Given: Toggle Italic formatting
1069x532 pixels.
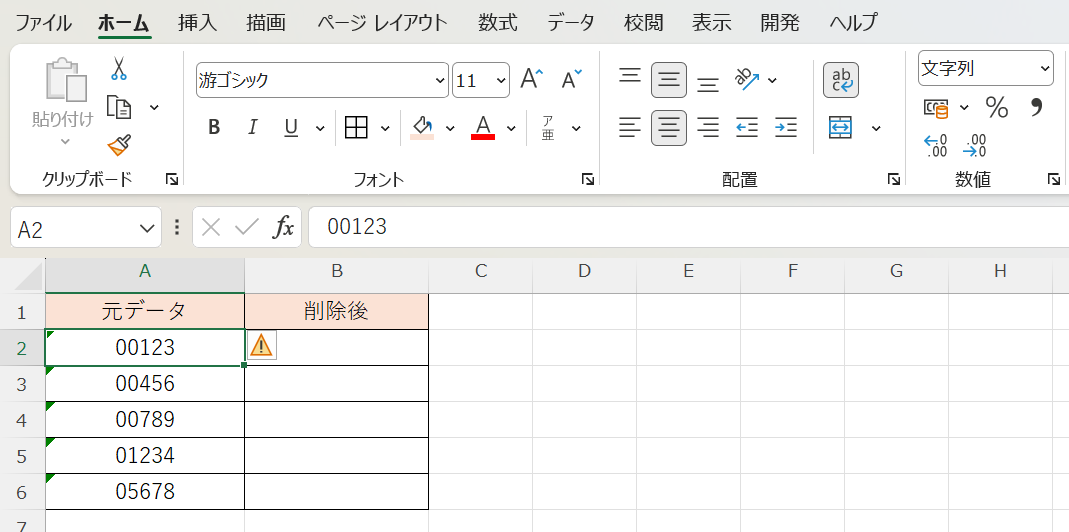Looking at the screenshot, I should point(252,128).
